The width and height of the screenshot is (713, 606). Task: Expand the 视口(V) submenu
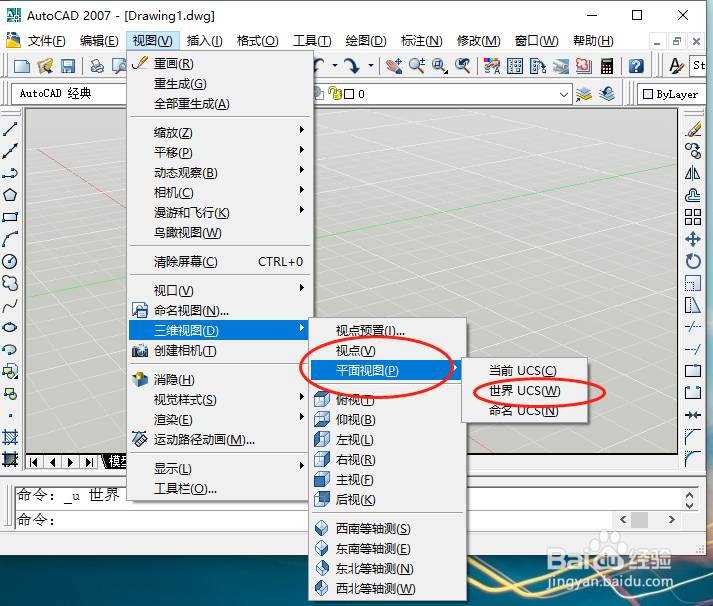[x=221, y=290]
